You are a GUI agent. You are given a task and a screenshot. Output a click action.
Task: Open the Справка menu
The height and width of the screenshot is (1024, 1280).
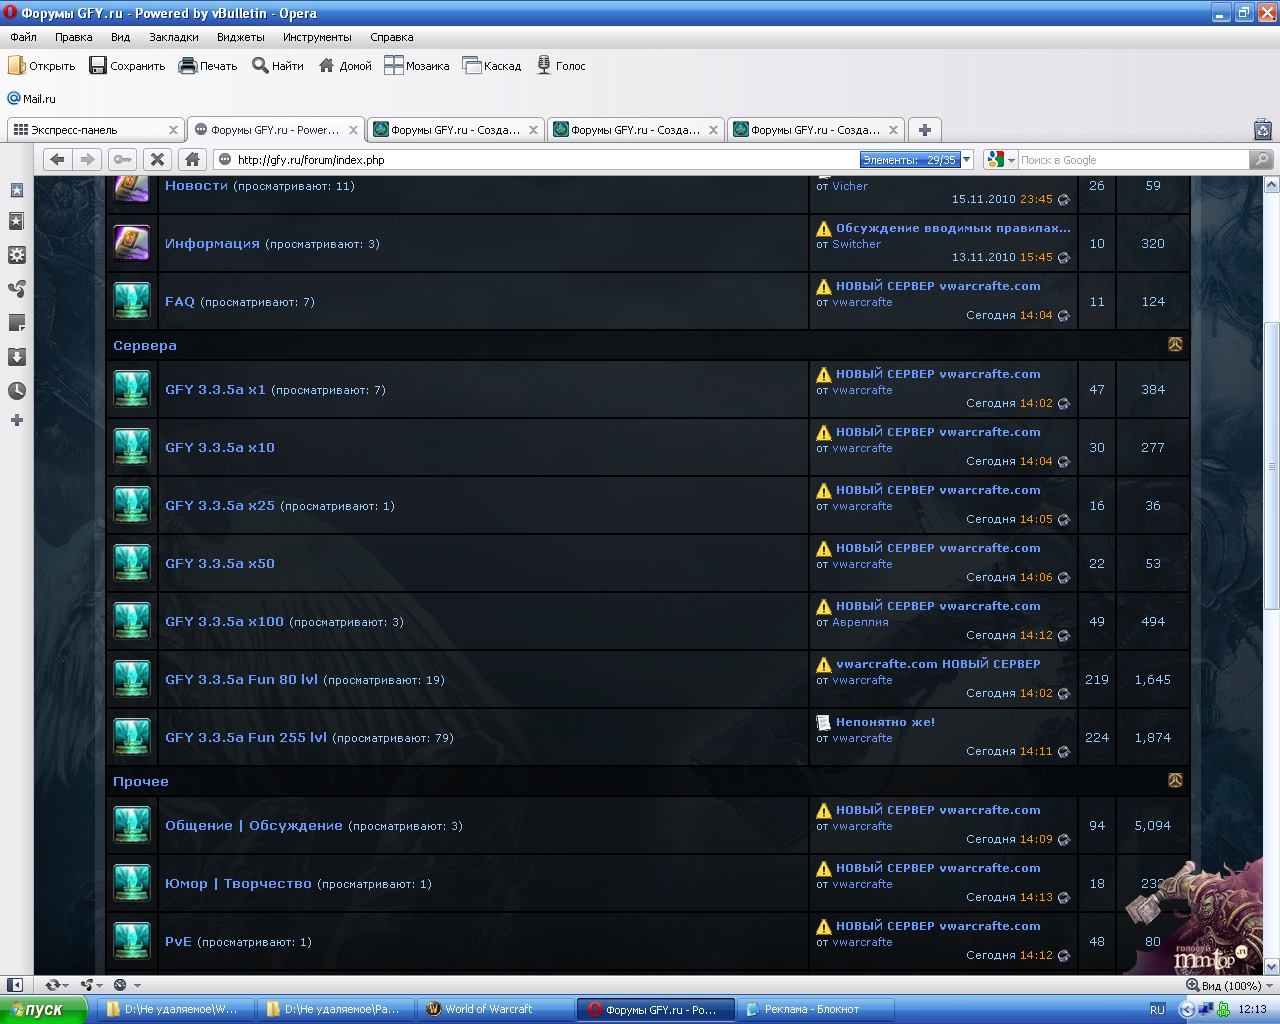(x=391, y=37)
